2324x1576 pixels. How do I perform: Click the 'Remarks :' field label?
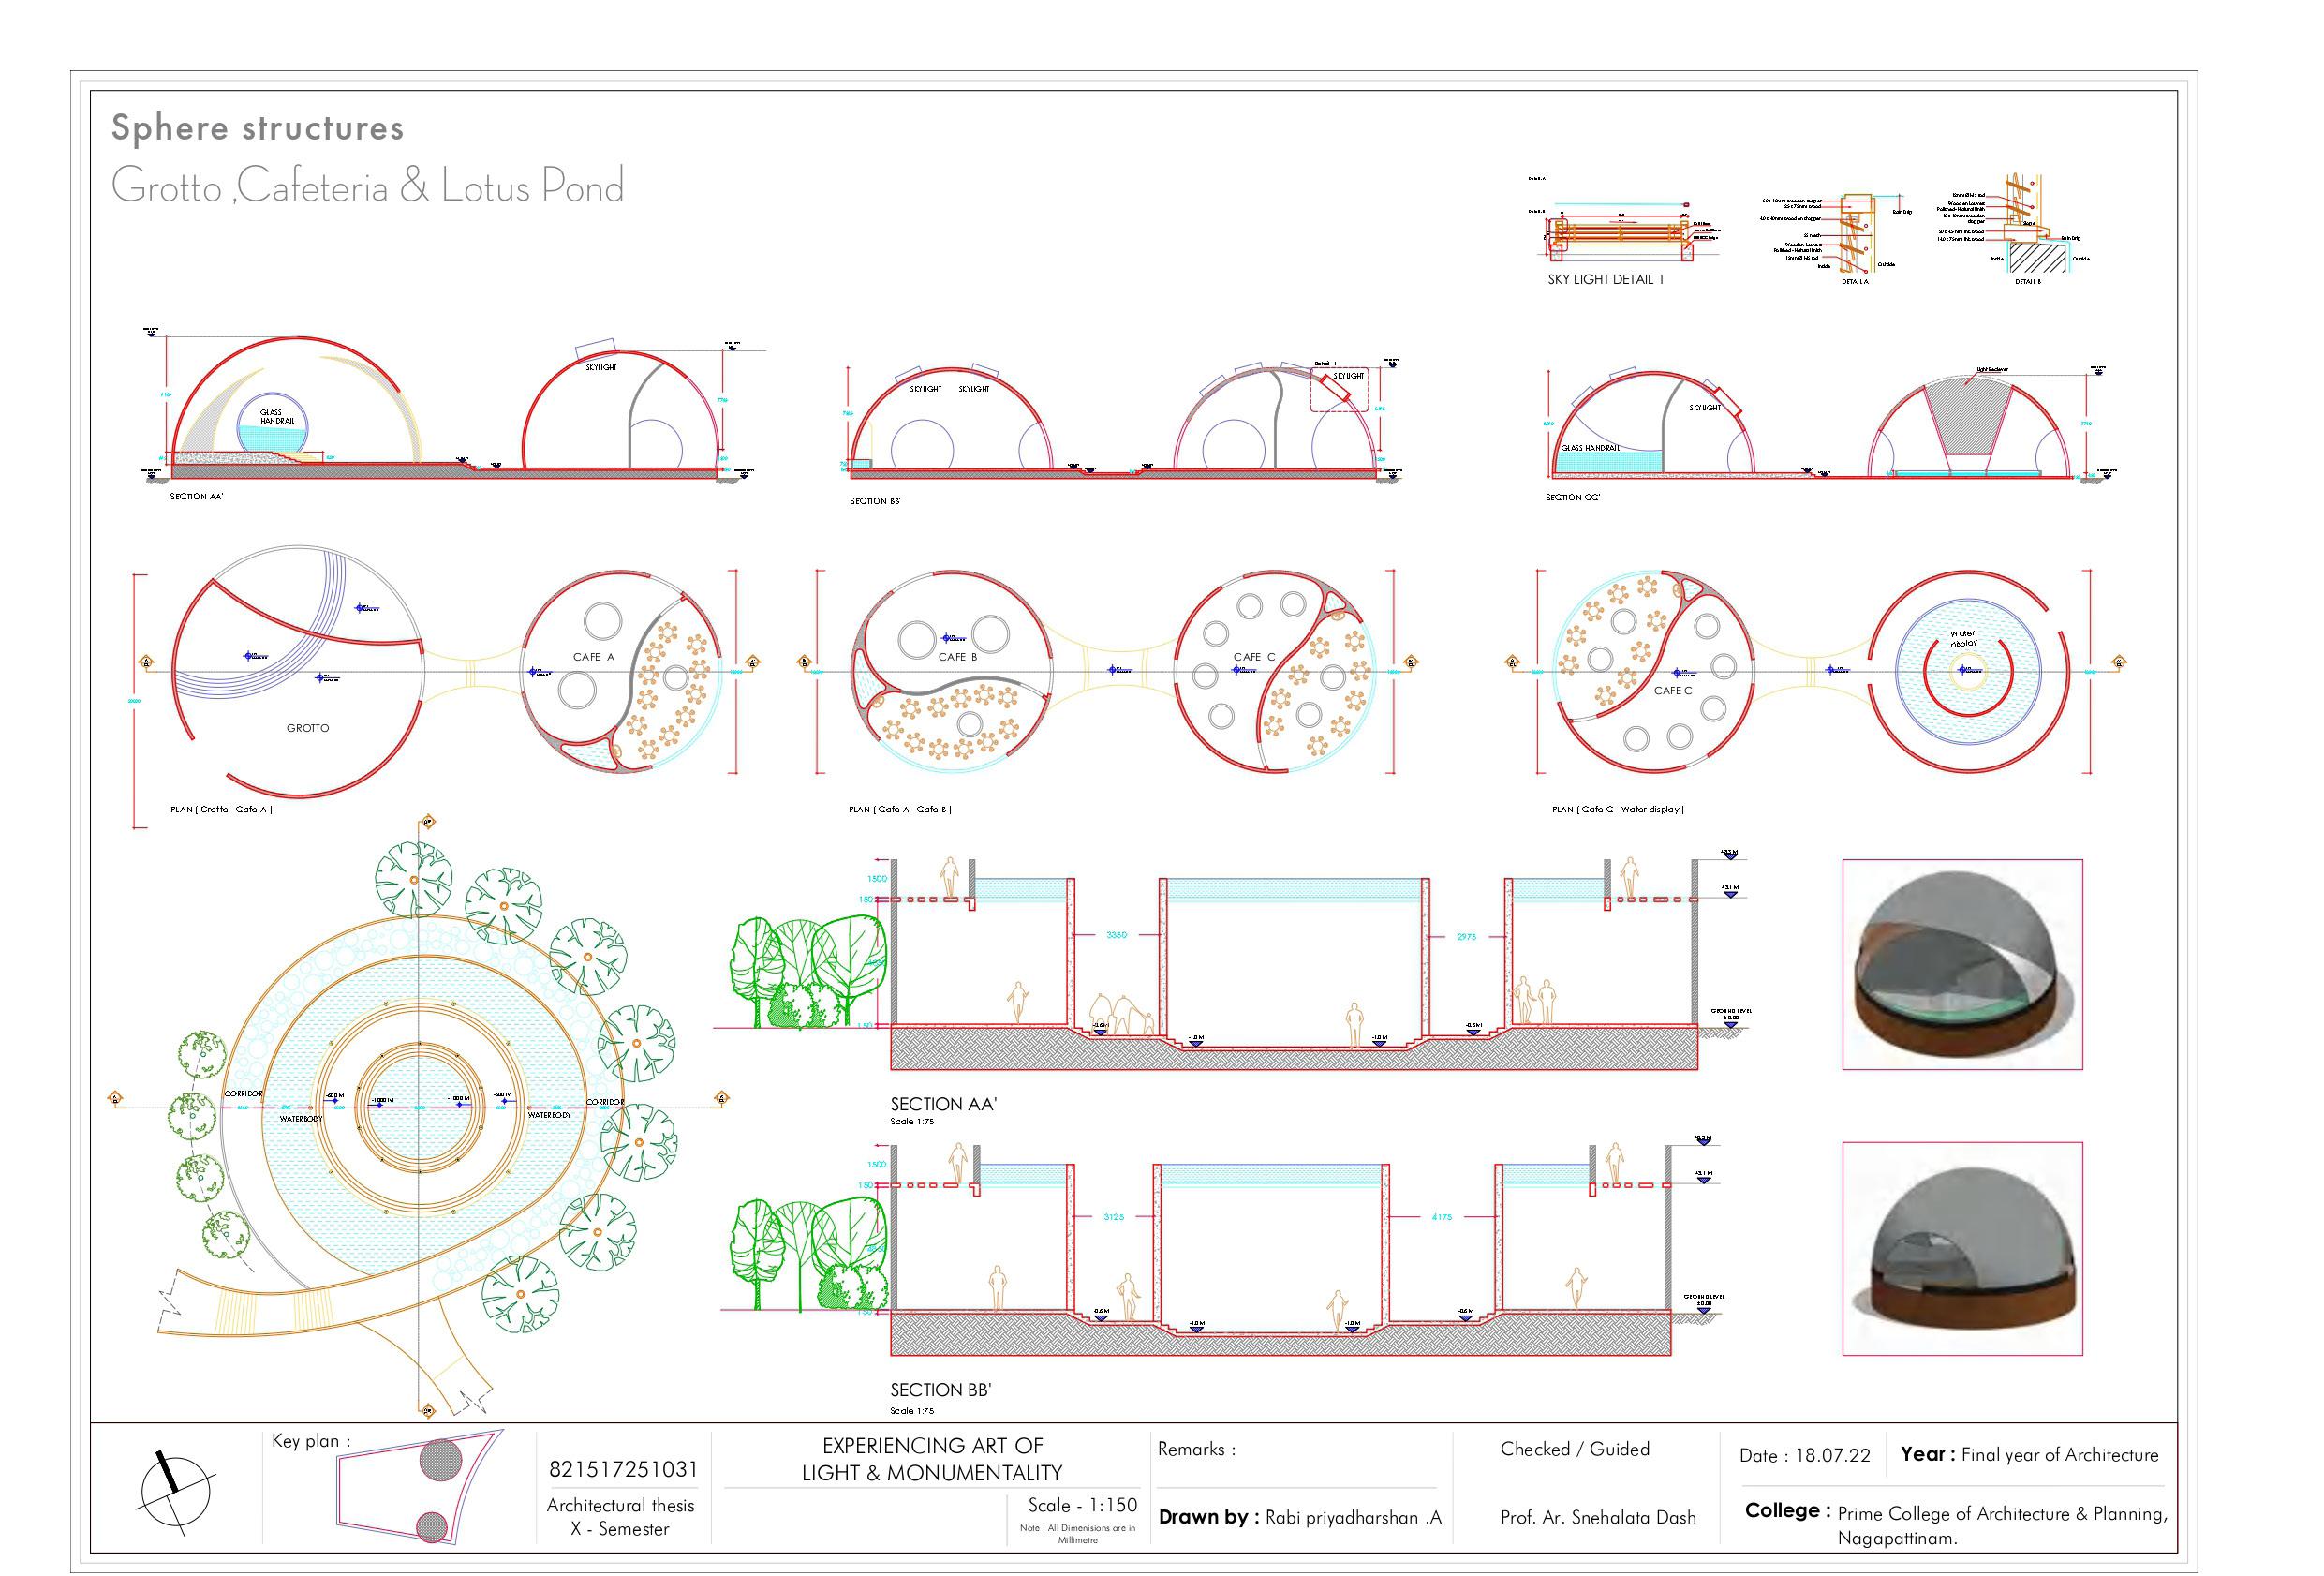[x=1197, y=1449]
